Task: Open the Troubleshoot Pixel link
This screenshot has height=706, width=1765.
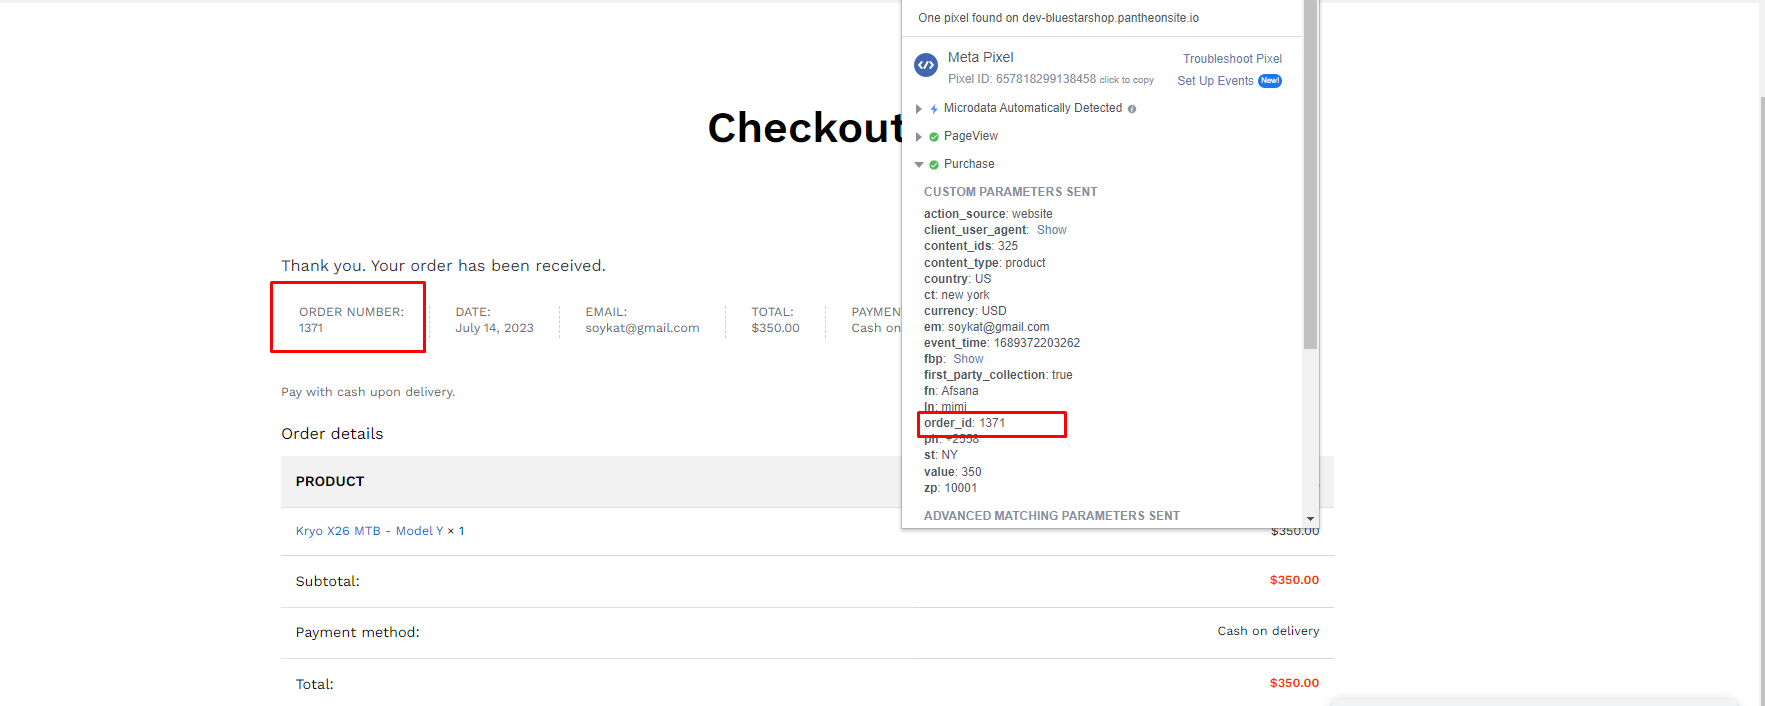Action: click(x=1232, y=59)
